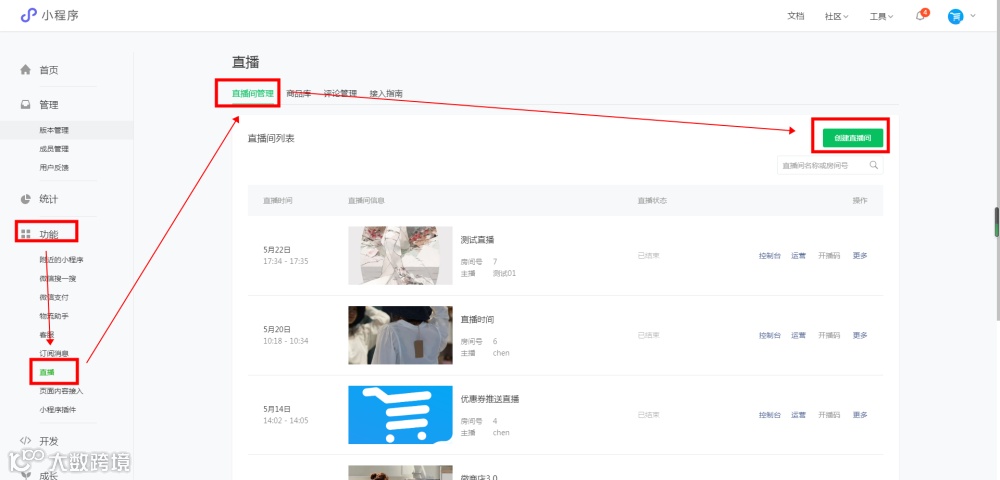Switch to the 商品库 tab
The width and height of the screenshot is (1000, 480).
[298, 94]
